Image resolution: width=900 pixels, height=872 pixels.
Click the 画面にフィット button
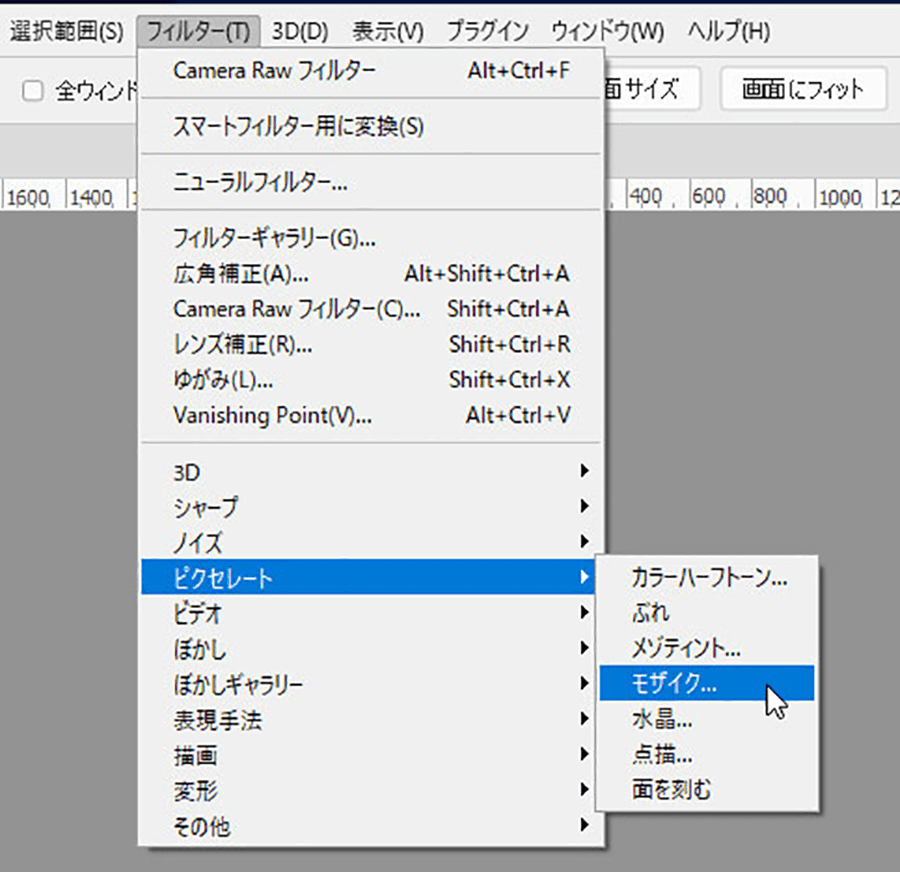point(802,89)
